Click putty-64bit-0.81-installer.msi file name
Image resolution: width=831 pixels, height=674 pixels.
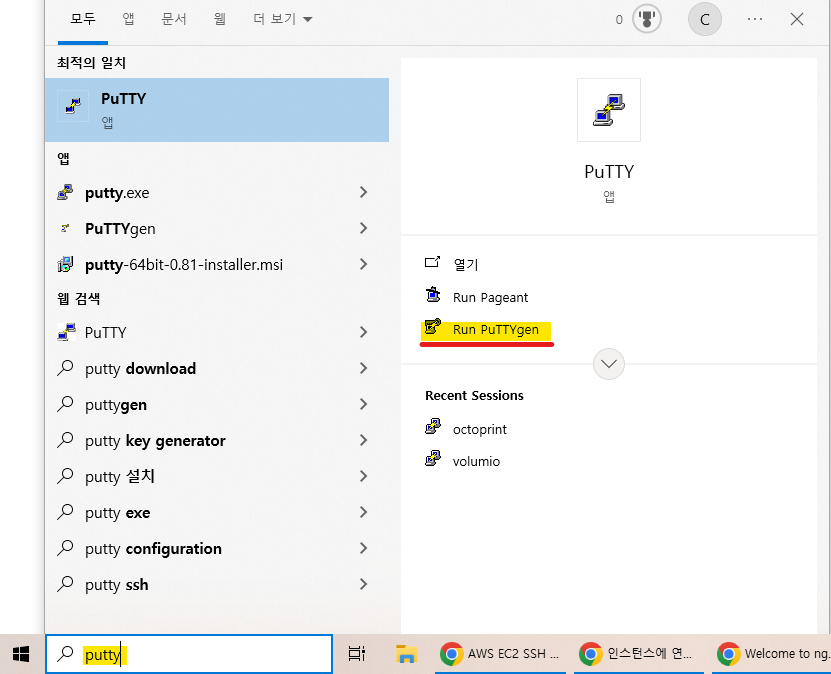[184, 264]
